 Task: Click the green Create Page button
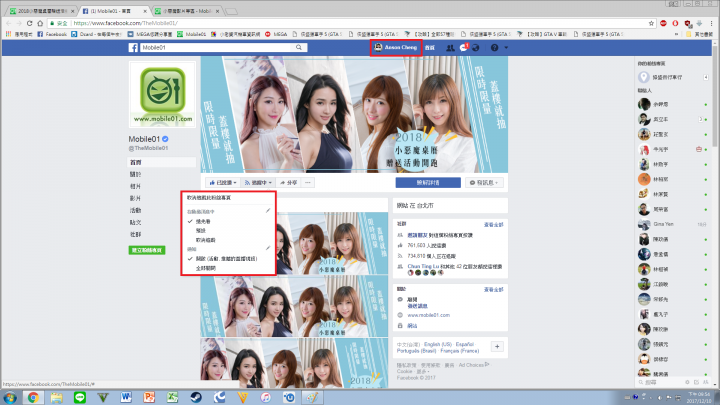point(147,250)
